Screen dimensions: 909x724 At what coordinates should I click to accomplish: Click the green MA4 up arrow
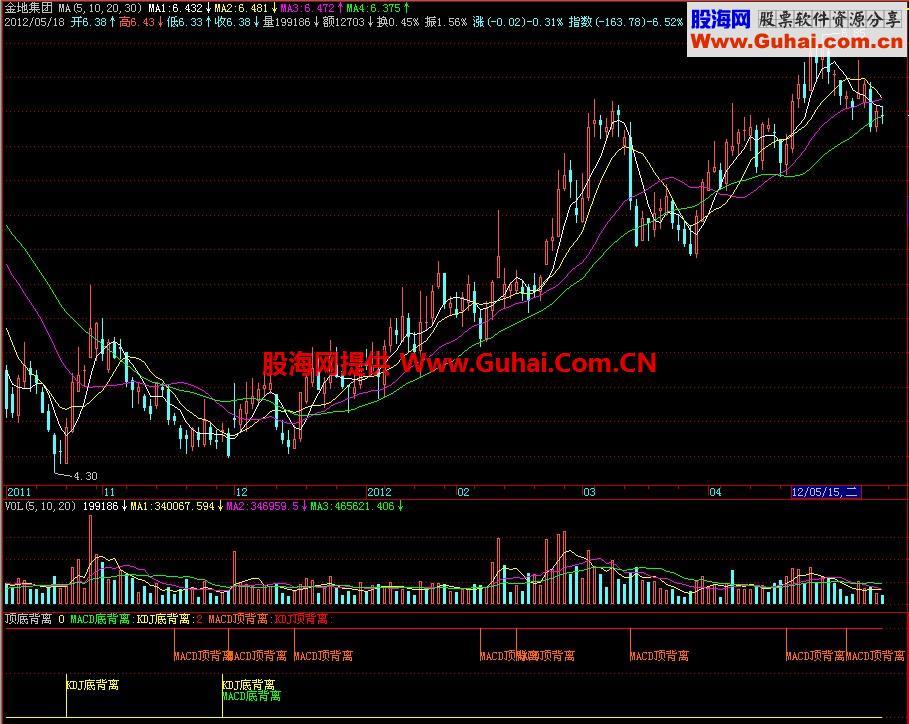click(406, 7)
